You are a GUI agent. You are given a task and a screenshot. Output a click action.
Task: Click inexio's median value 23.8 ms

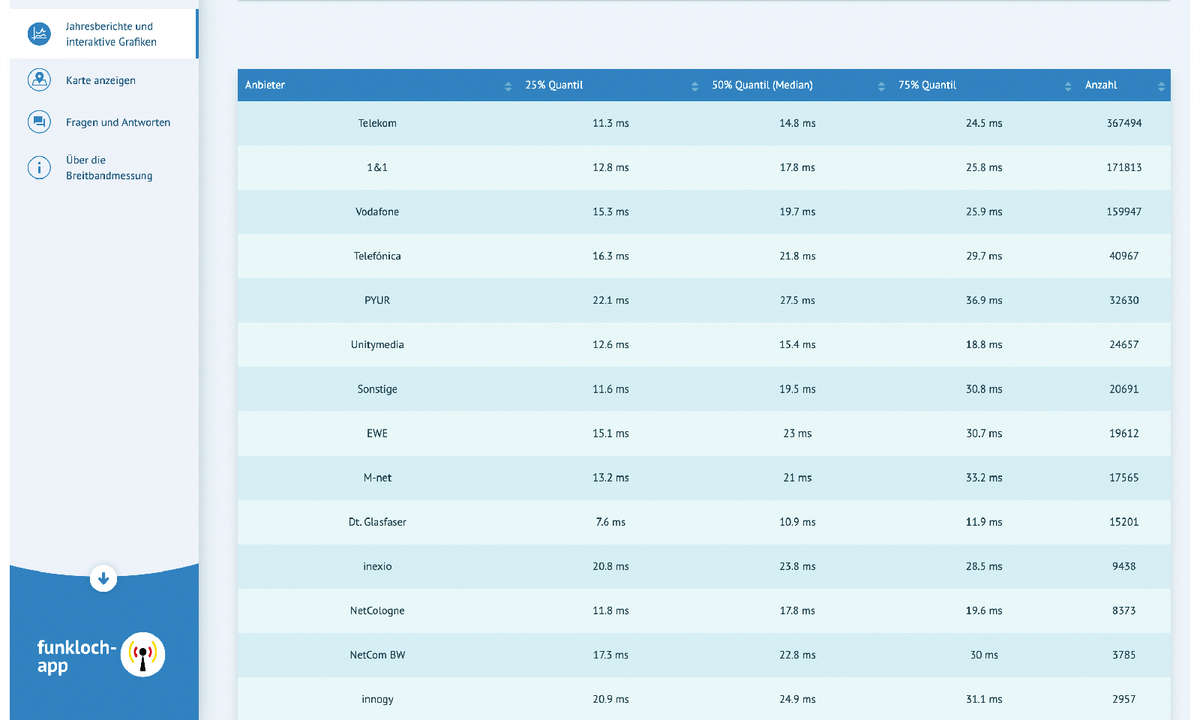[x=797, y=566]
